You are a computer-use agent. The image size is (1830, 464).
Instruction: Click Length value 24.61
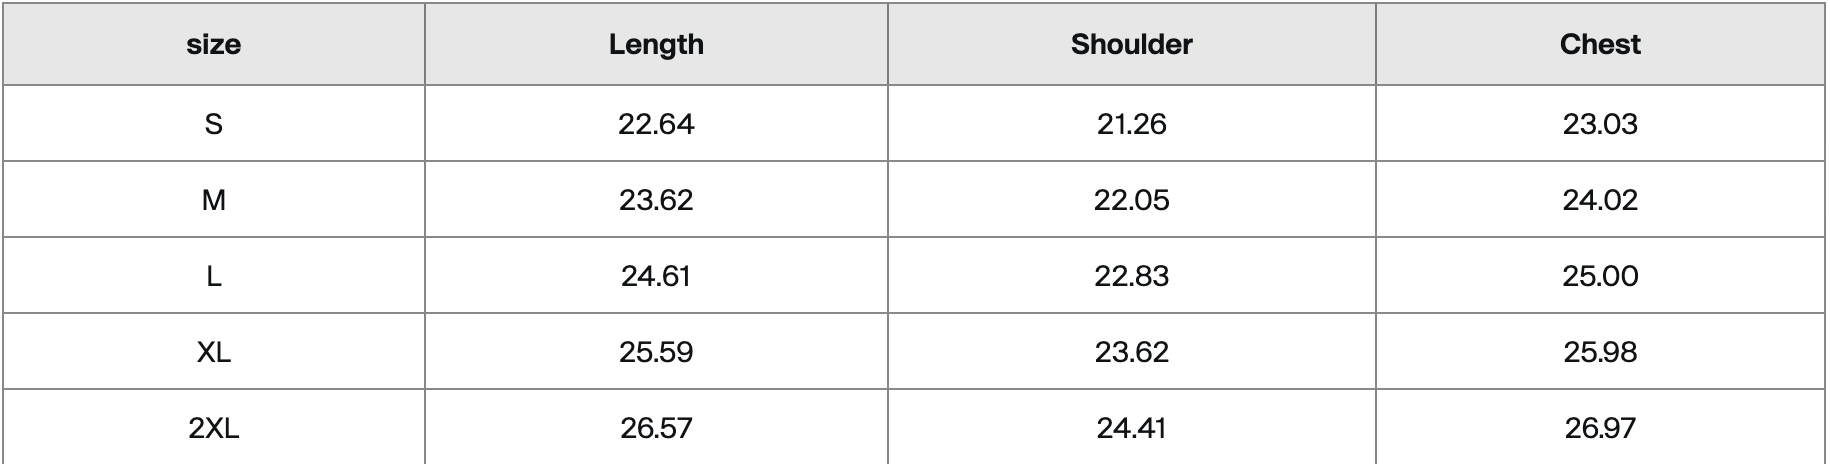(x=656, y=276)
